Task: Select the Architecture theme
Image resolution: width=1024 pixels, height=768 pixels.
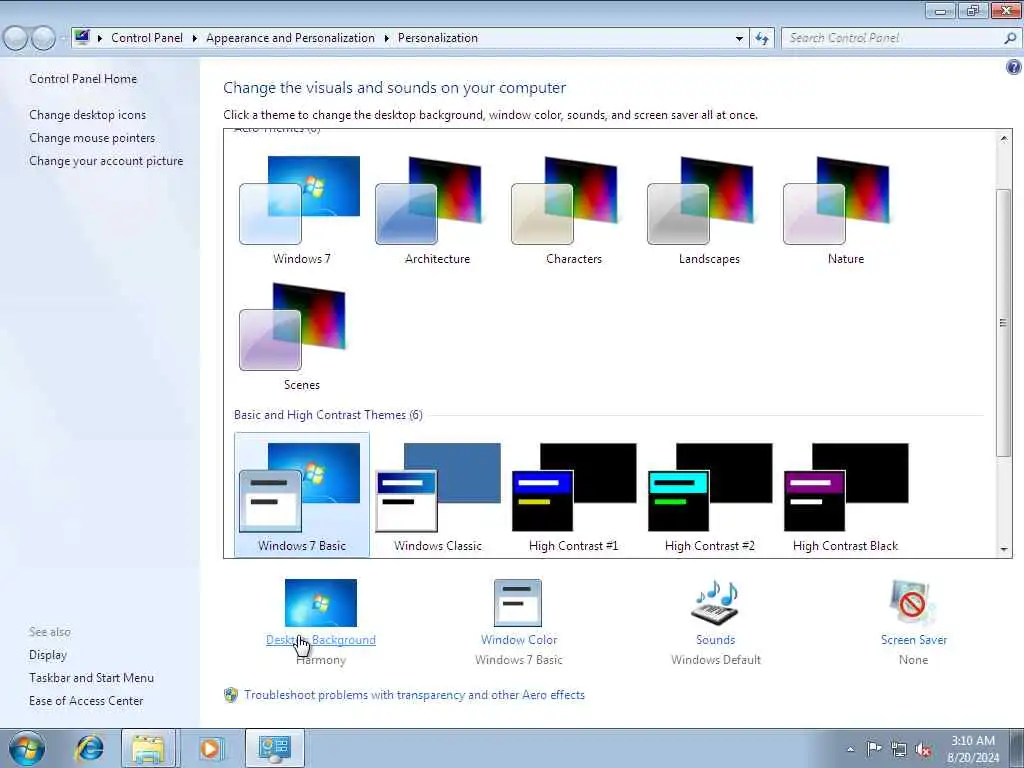Action: pyautogui.click(x=437, y=210)
